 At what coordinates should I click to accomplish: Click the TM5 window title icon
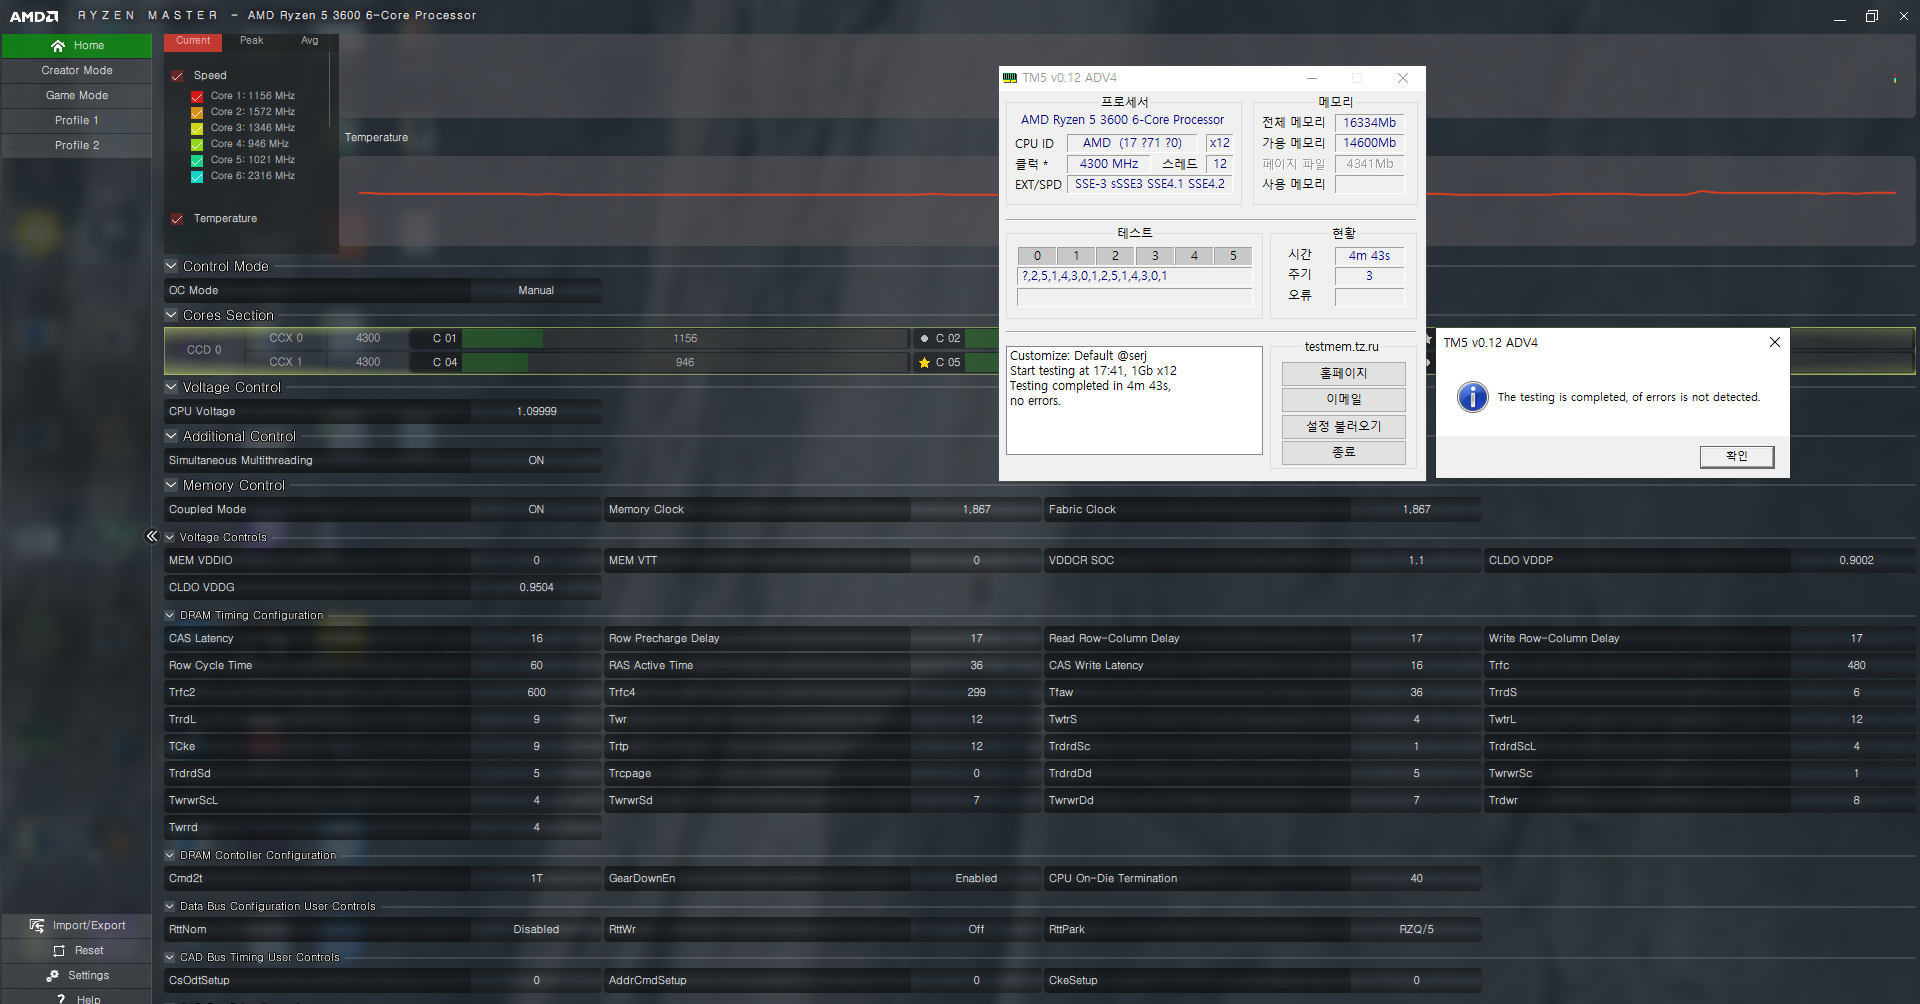tap(1010, 78)
